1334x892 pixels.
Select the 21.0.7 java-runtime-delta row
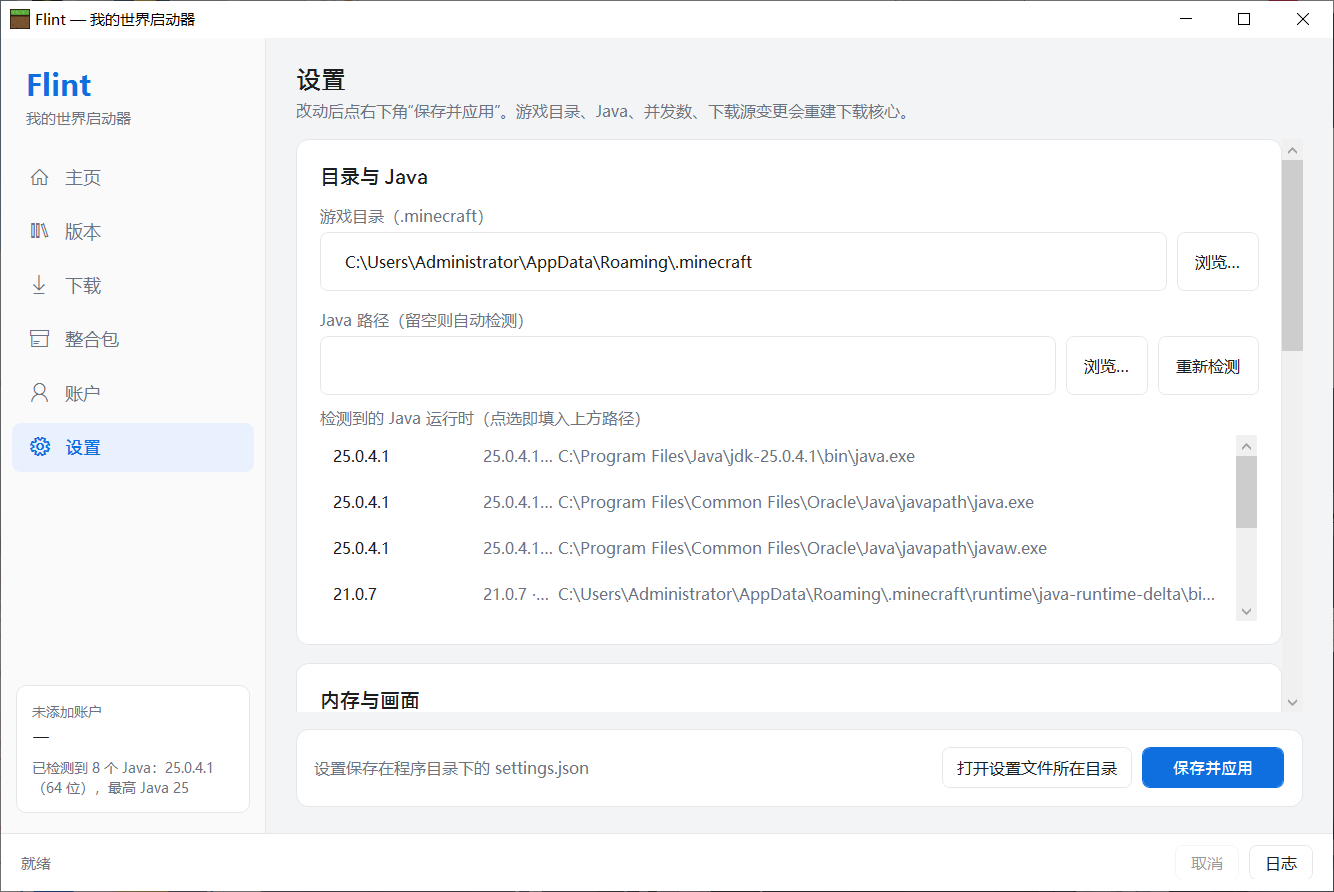point(777,594)
